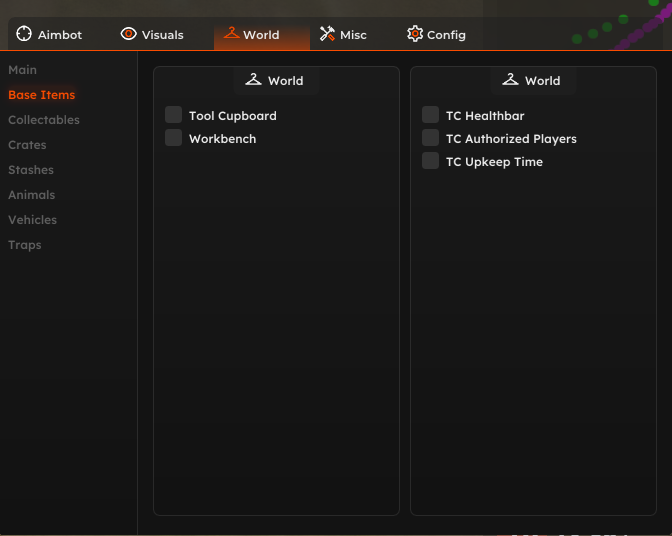Open the Traps sidebar section
Image resolution: width=672 pixels, height=536 pixels.
click(25, 245)
